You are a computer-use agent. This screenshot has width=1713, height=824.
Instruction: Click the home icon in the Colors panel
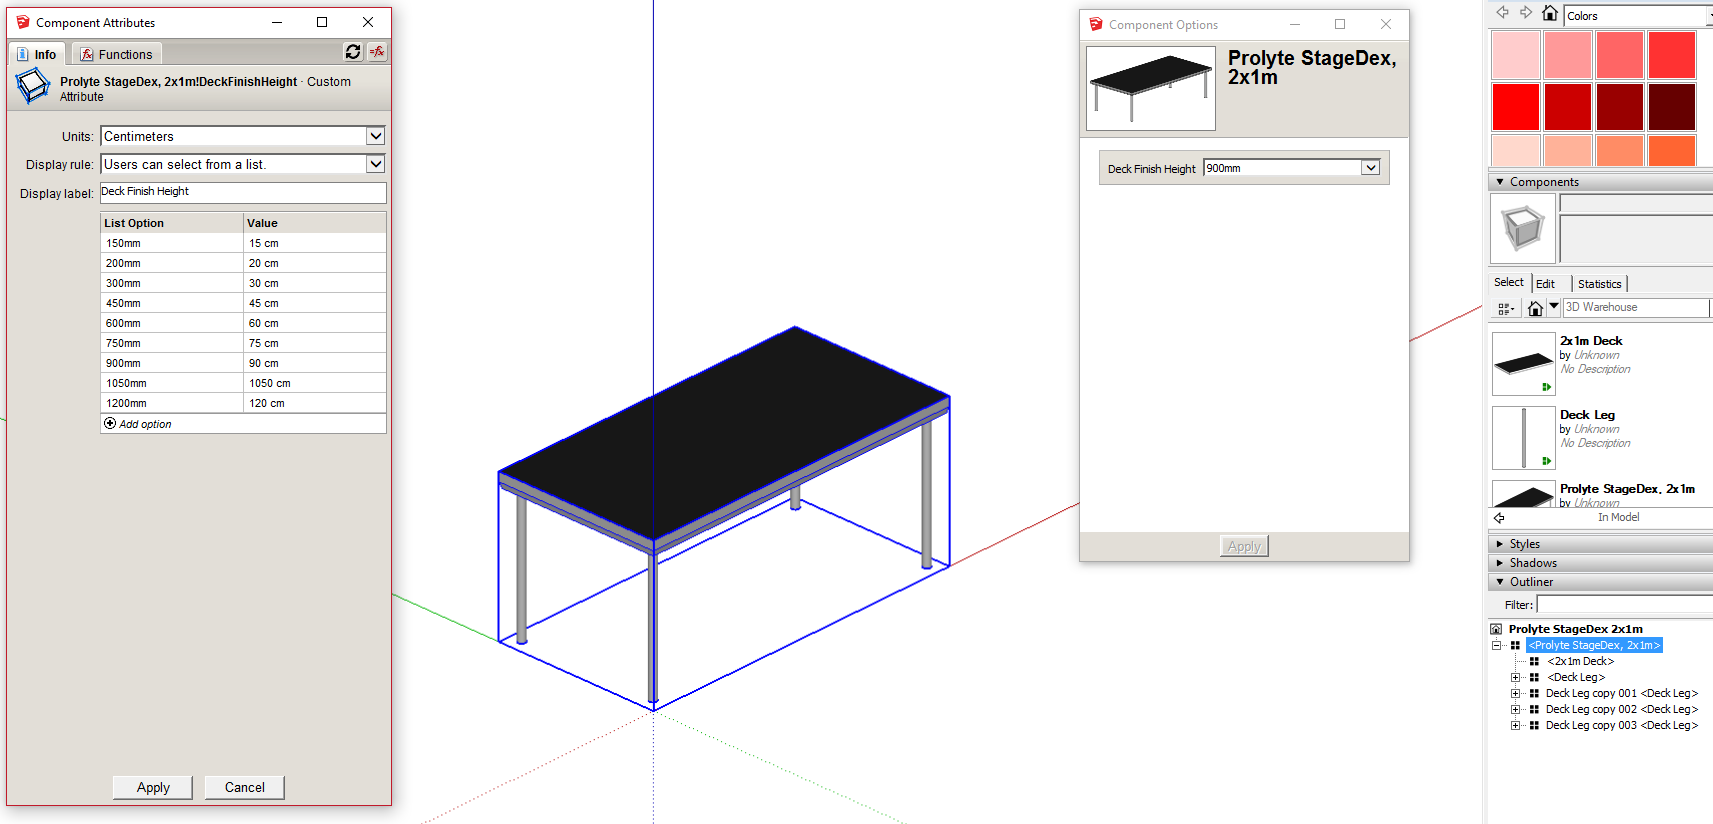pyautogui.click(x=1550, y=13)
